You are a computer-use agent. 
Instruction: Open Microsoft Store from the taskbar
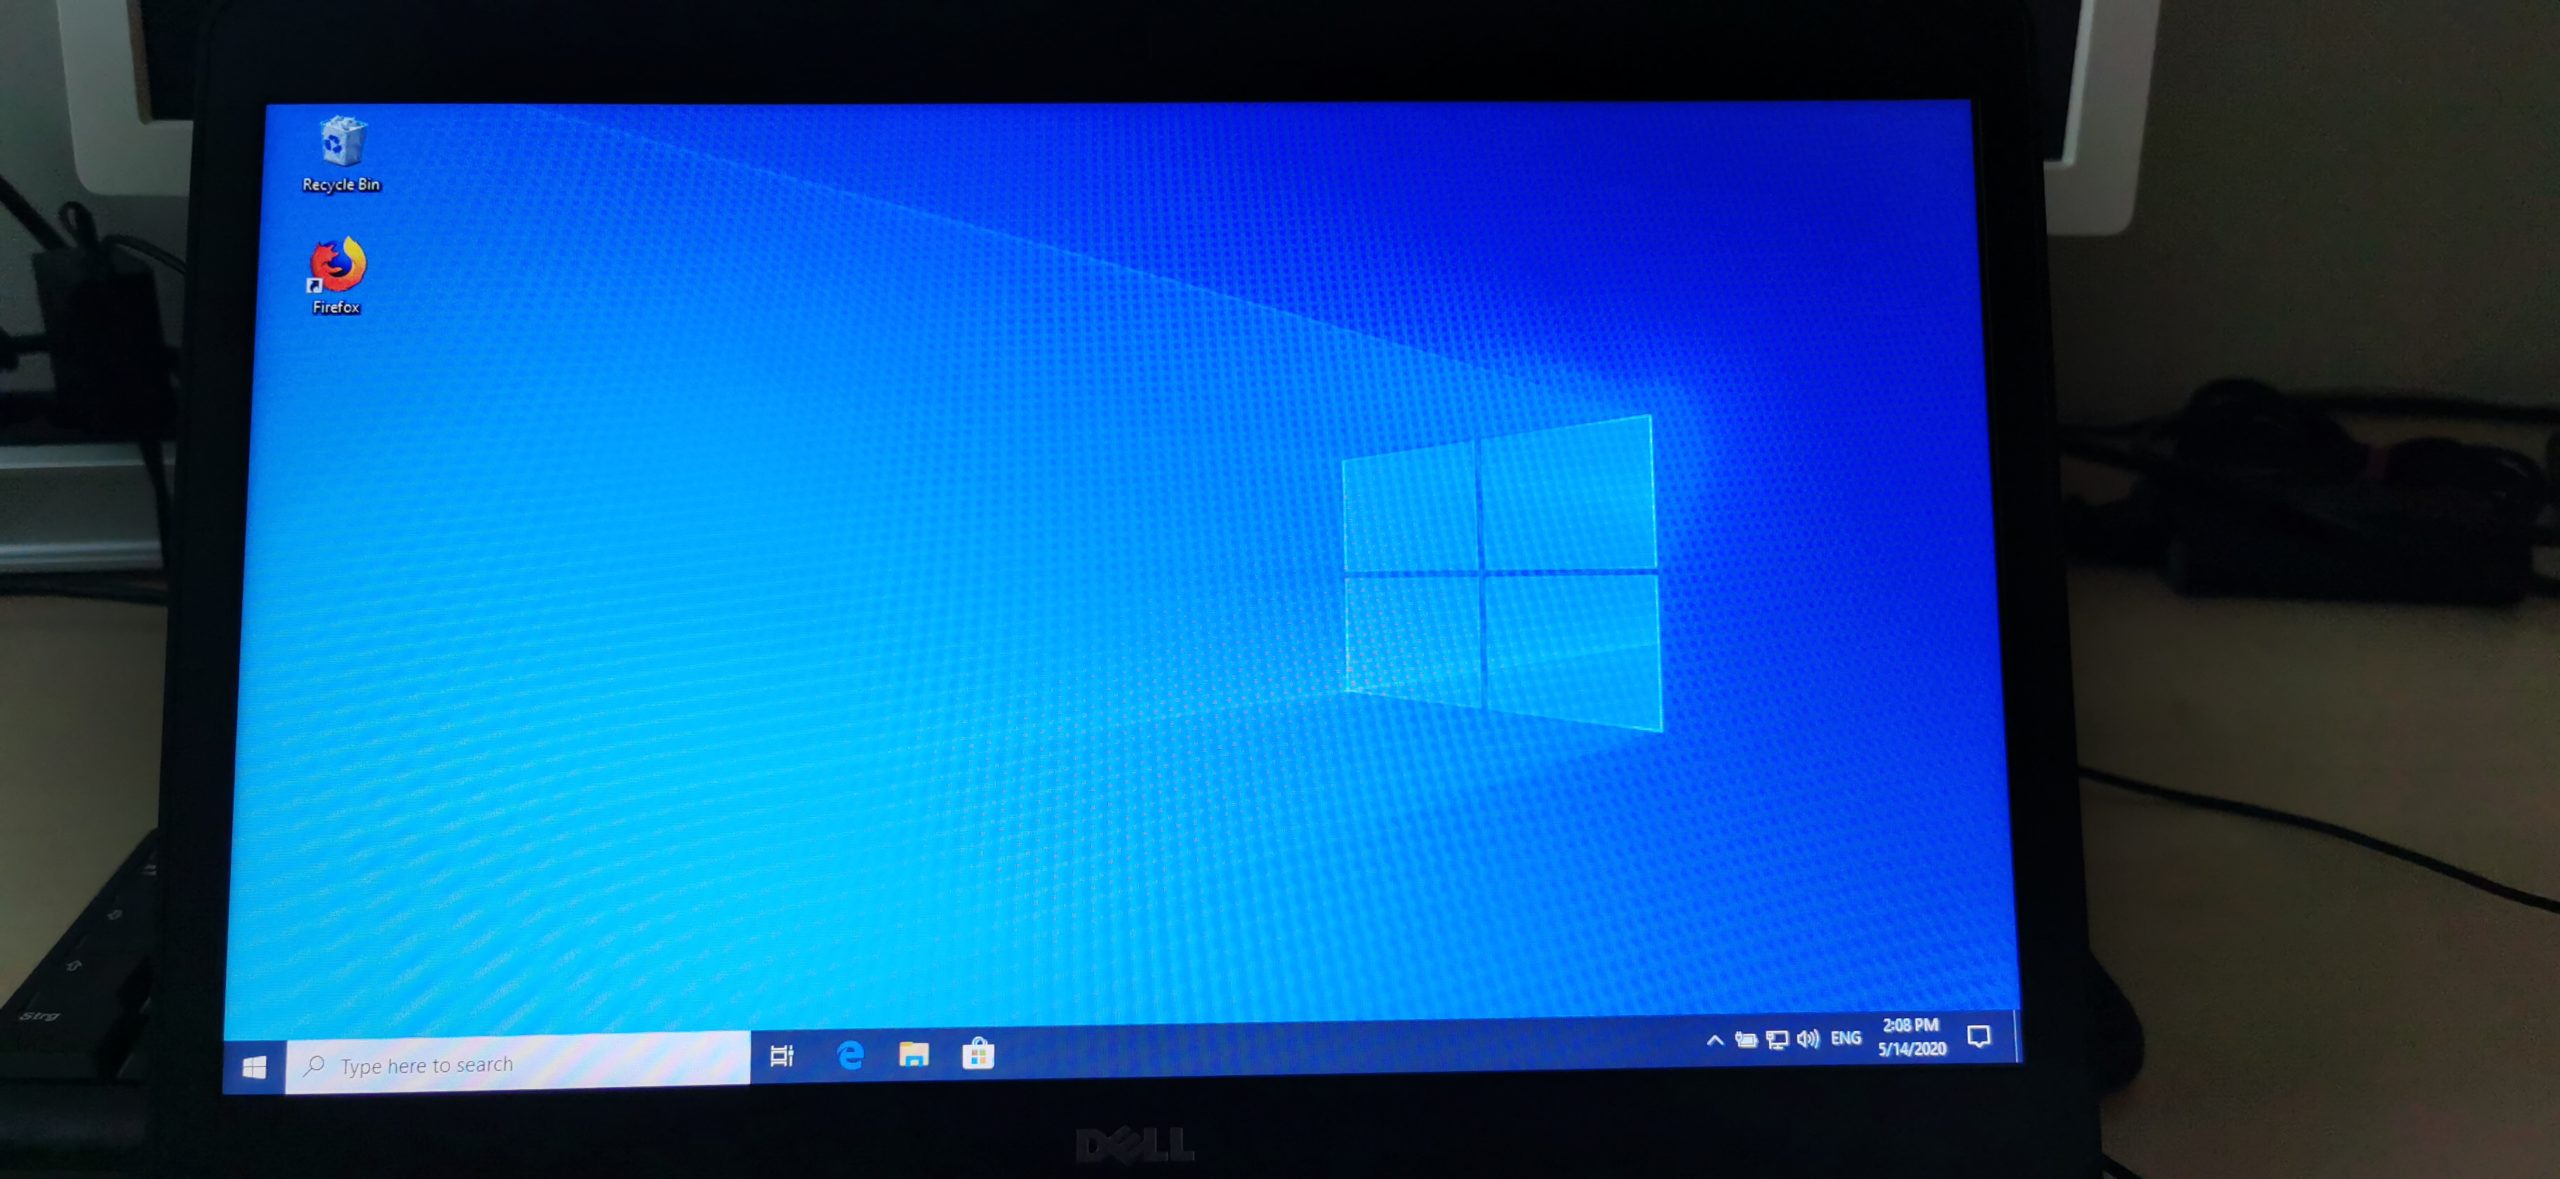978,1052
